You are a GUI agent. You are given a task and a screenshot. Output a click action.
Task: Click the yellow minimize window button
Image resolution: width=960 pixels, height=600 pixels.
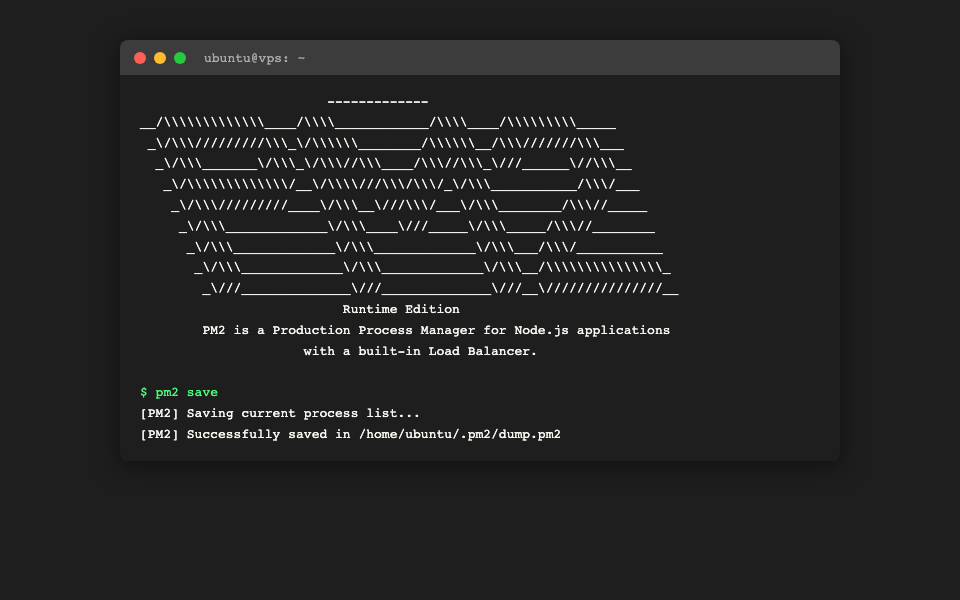tap(160, 58)
